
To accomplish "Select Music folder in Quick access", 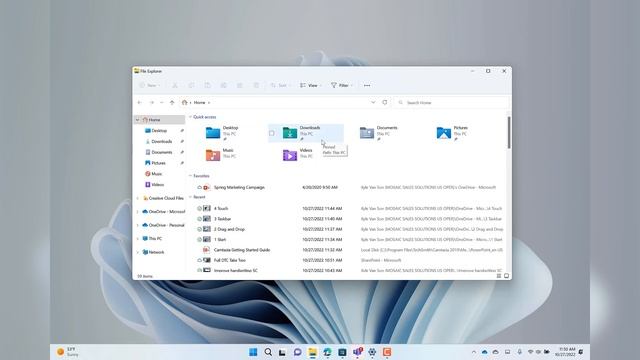I will tap(221, 155).
